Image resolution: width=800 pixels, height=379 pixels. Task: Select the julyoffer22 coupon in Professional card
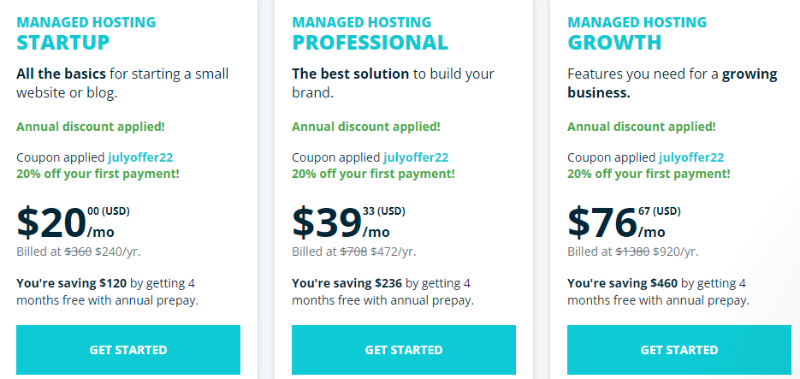coord(416,158)
